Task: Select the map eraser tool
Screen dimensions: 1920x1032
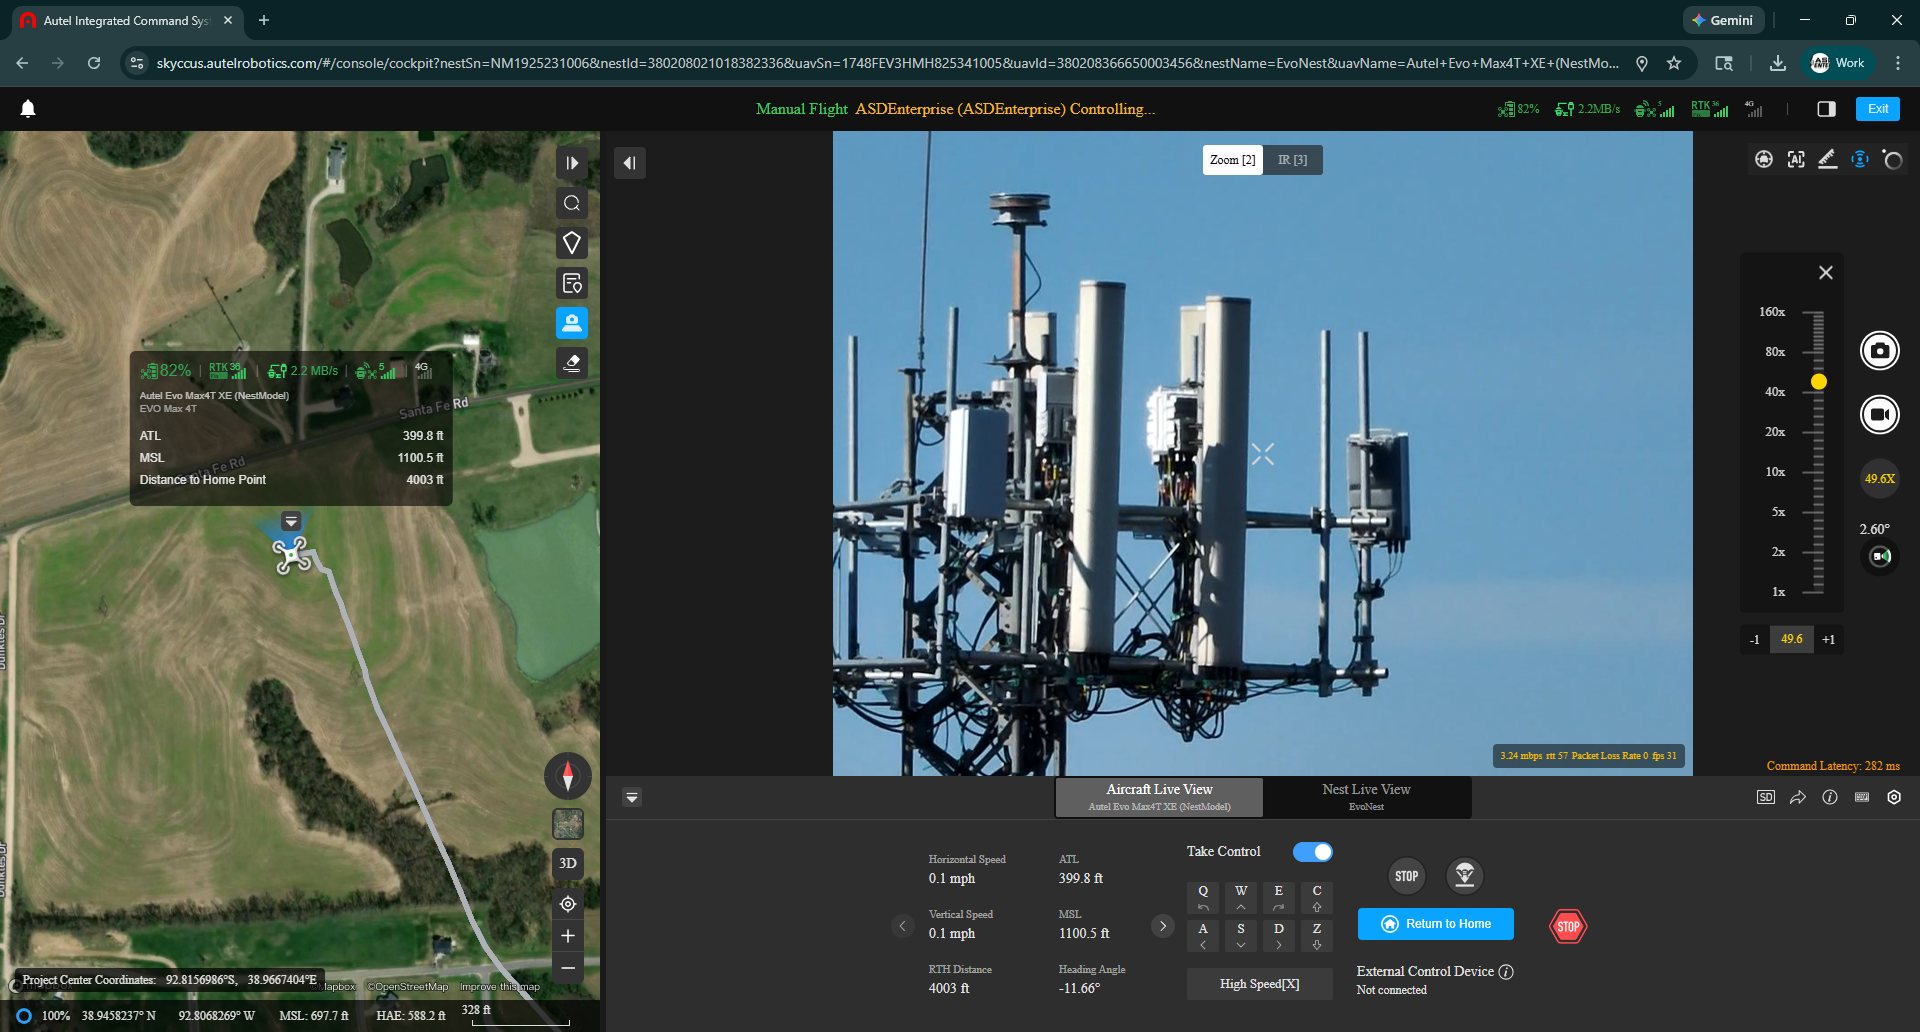Action: tap(572, 363)
